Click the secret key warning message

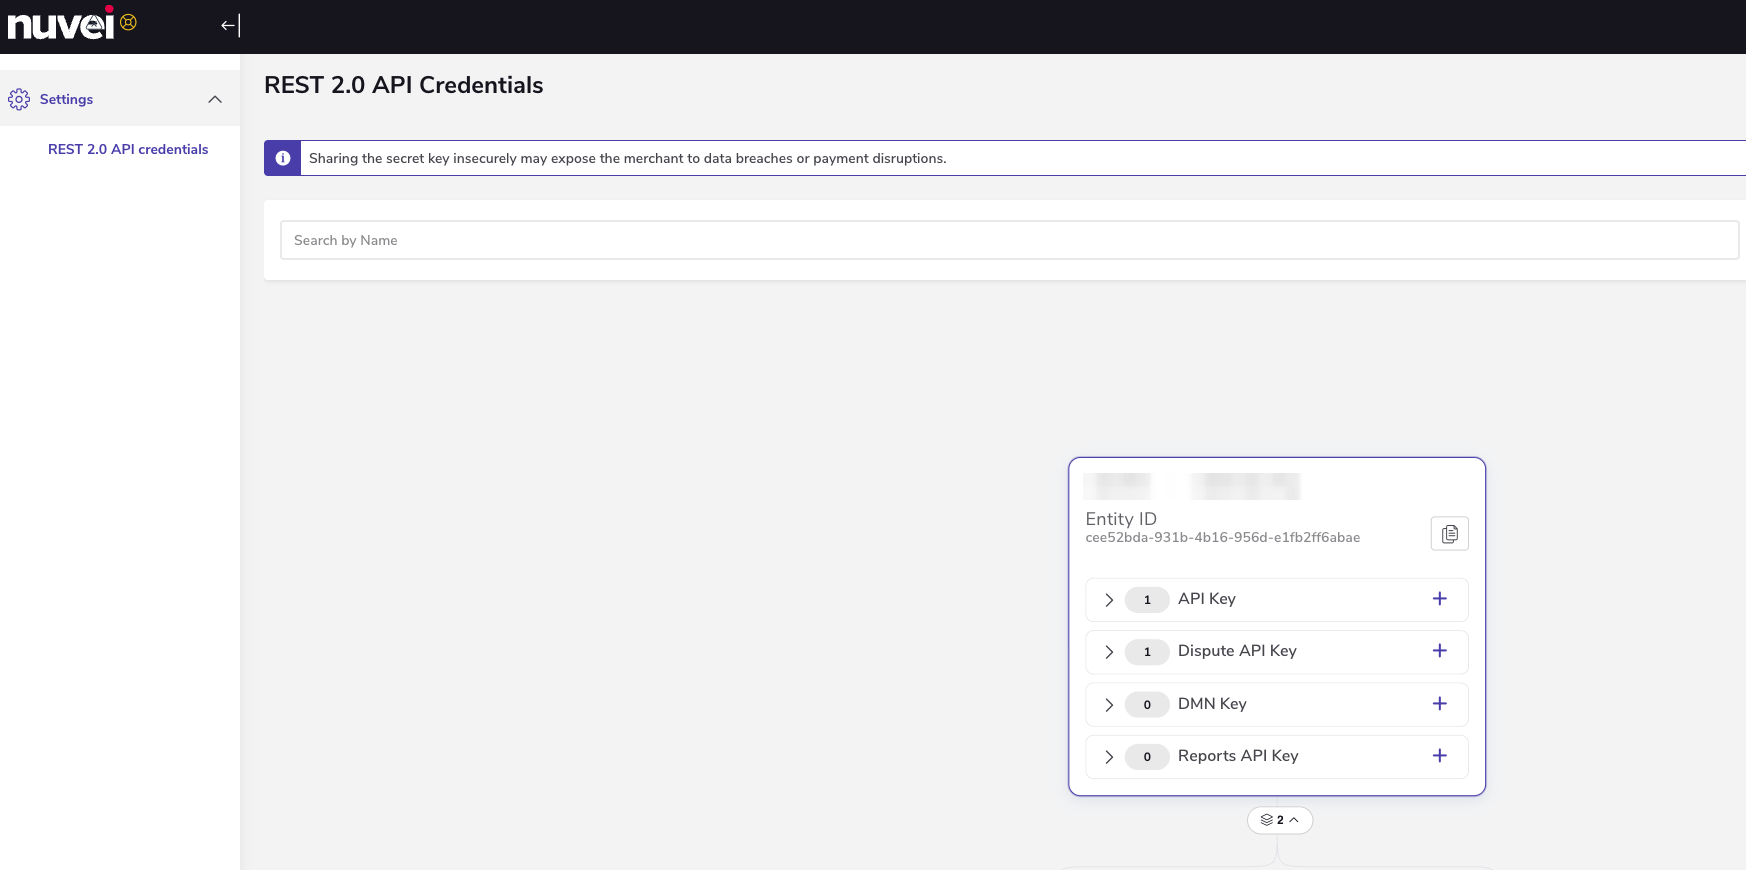(x=628, y=158)
